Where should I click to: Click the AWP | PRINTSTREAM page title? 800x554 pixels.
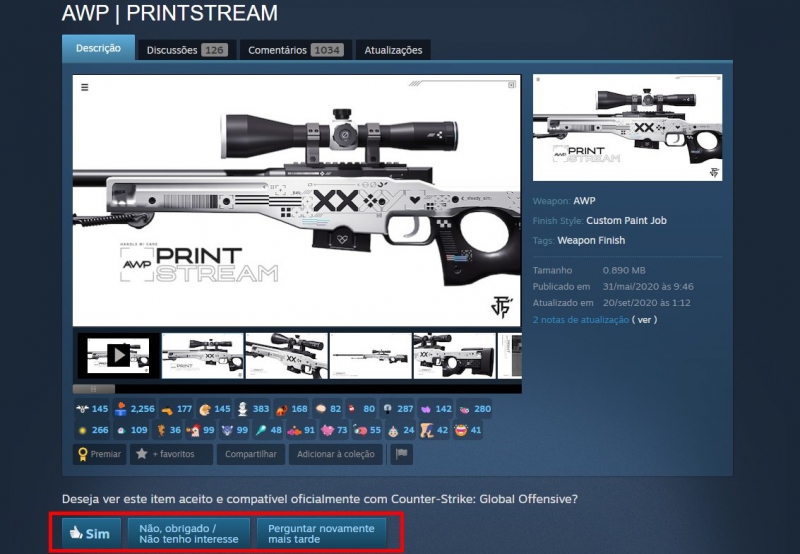(x=170, y=13)
